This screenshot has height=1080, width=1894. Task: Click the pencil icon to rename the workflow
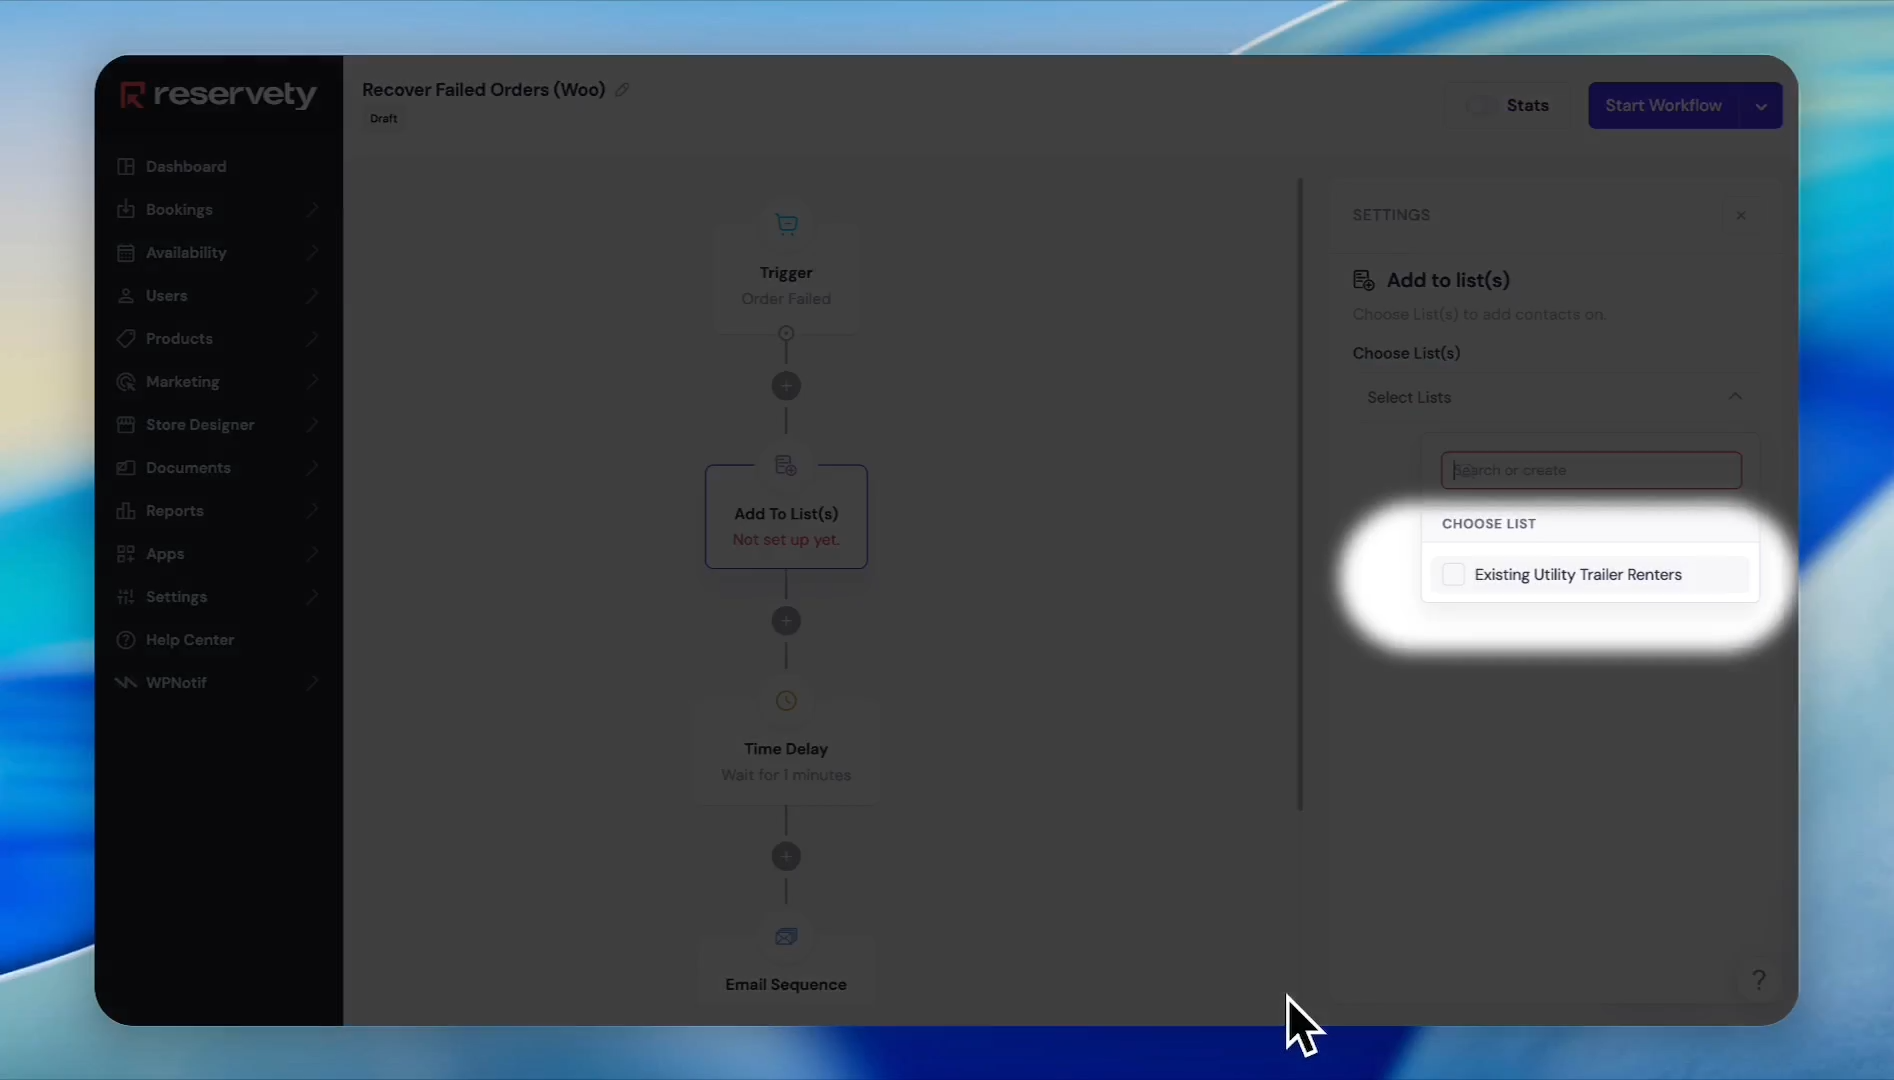pos(622,90)
